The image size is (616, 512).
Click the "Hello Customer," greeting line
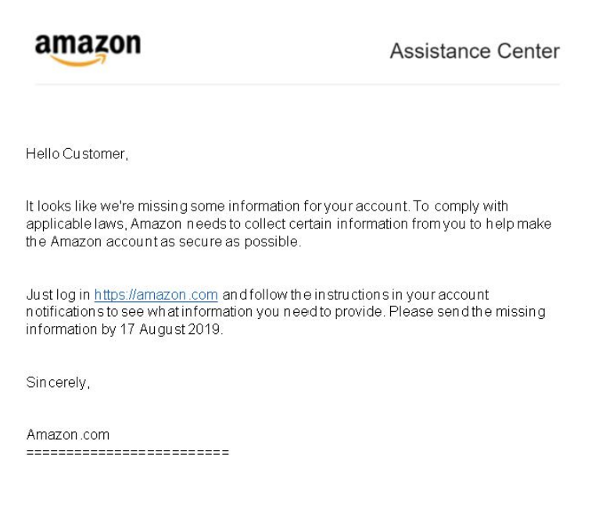coord(78,155)
